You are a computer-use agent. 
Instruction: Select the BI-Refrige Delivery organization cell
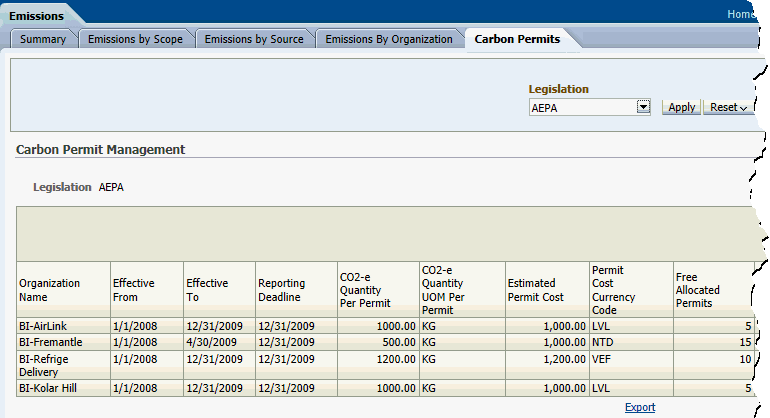coord(63,365)
